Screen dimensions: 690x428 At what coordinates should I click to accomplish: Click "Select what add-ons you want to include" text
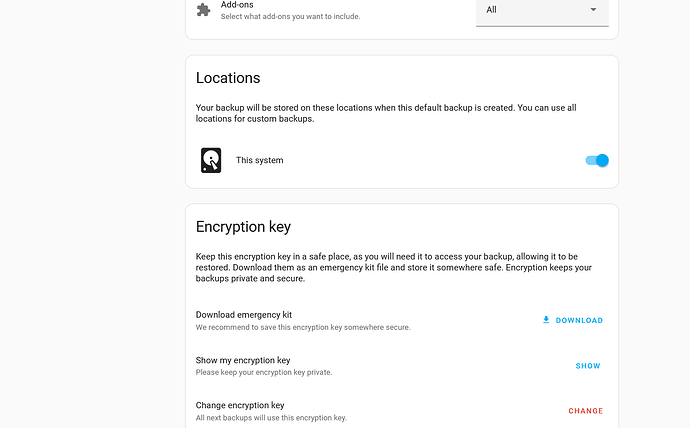290,16
